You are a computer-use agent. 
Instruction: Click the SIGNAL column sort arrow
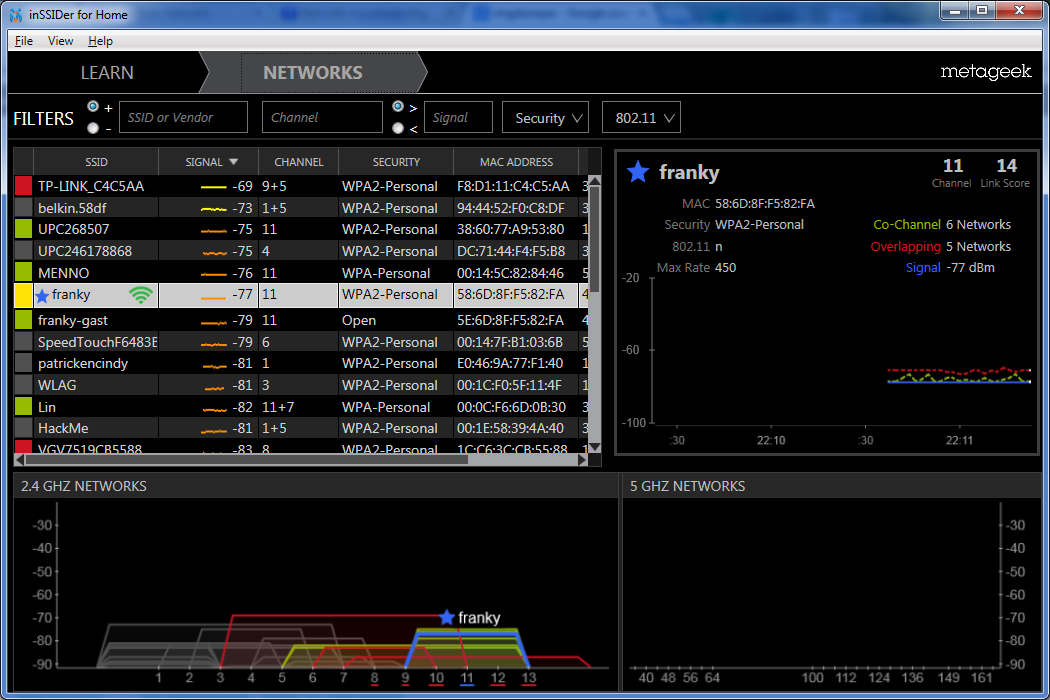click(x=234, y=162)
